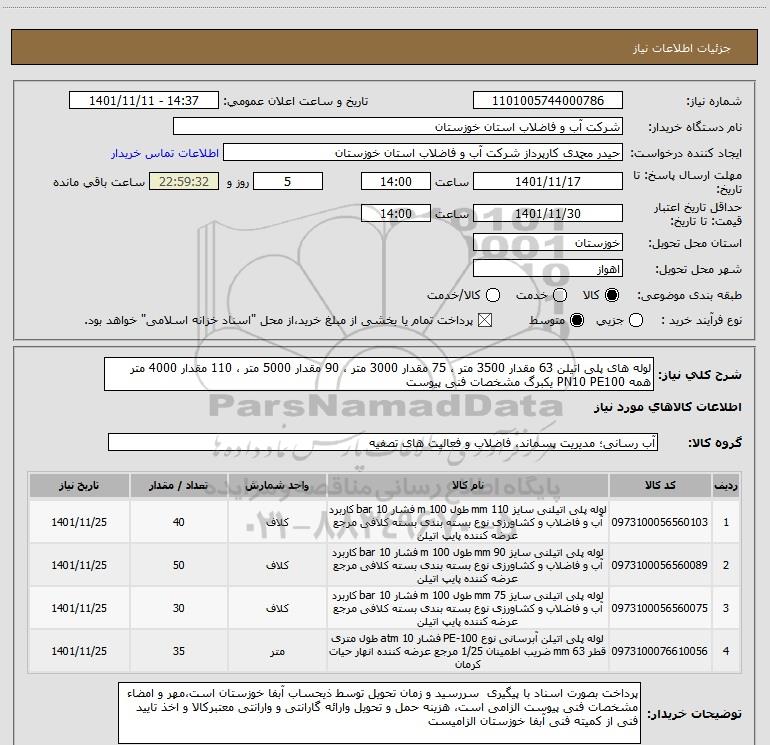Click the unit متر in row 4
Screen dimensions: 770x745
pos(277,652)
